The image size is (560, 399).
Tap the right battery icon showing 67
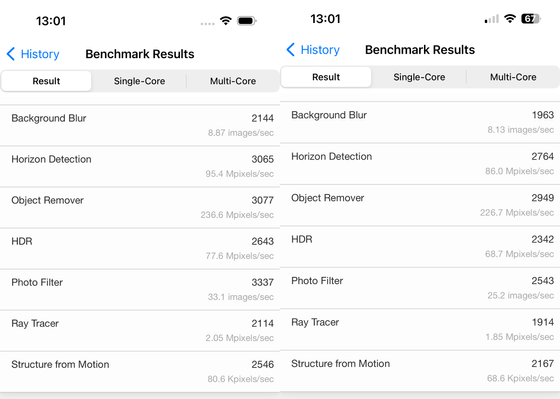(531, 18)
